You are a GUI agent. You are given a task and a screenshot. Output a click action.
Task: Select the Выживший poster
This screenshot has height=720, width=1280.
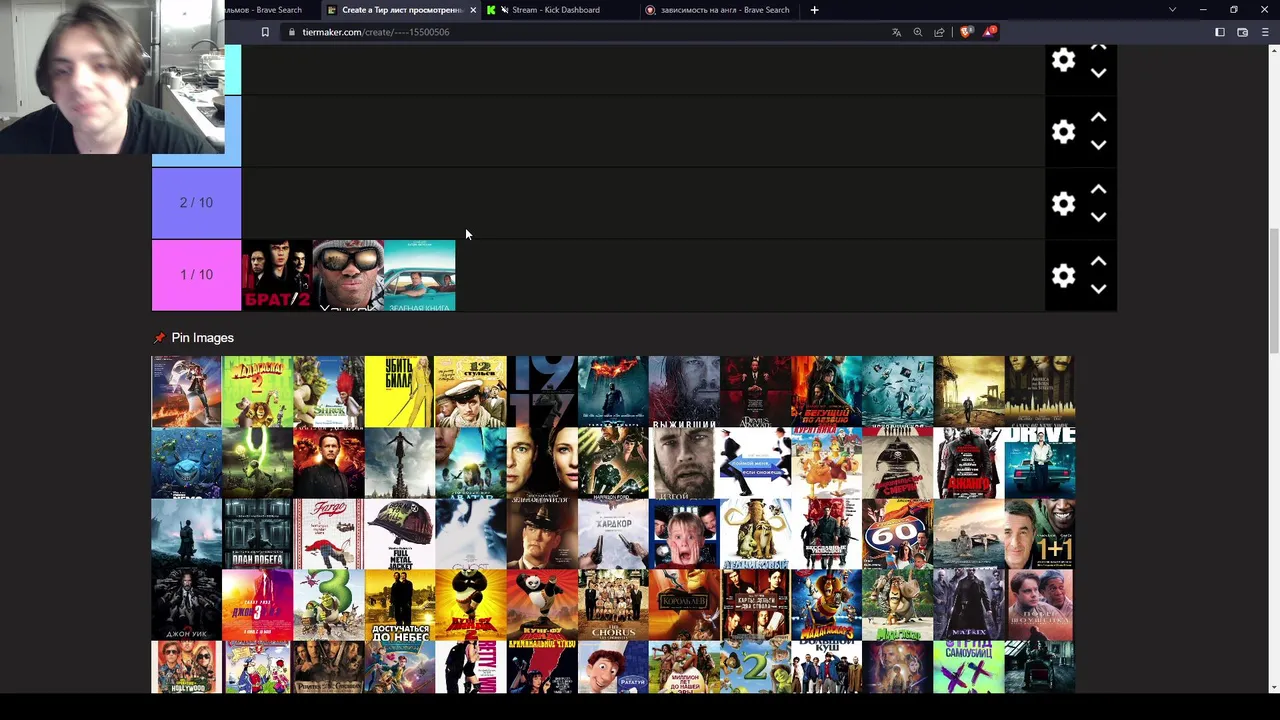click(684, 392)
